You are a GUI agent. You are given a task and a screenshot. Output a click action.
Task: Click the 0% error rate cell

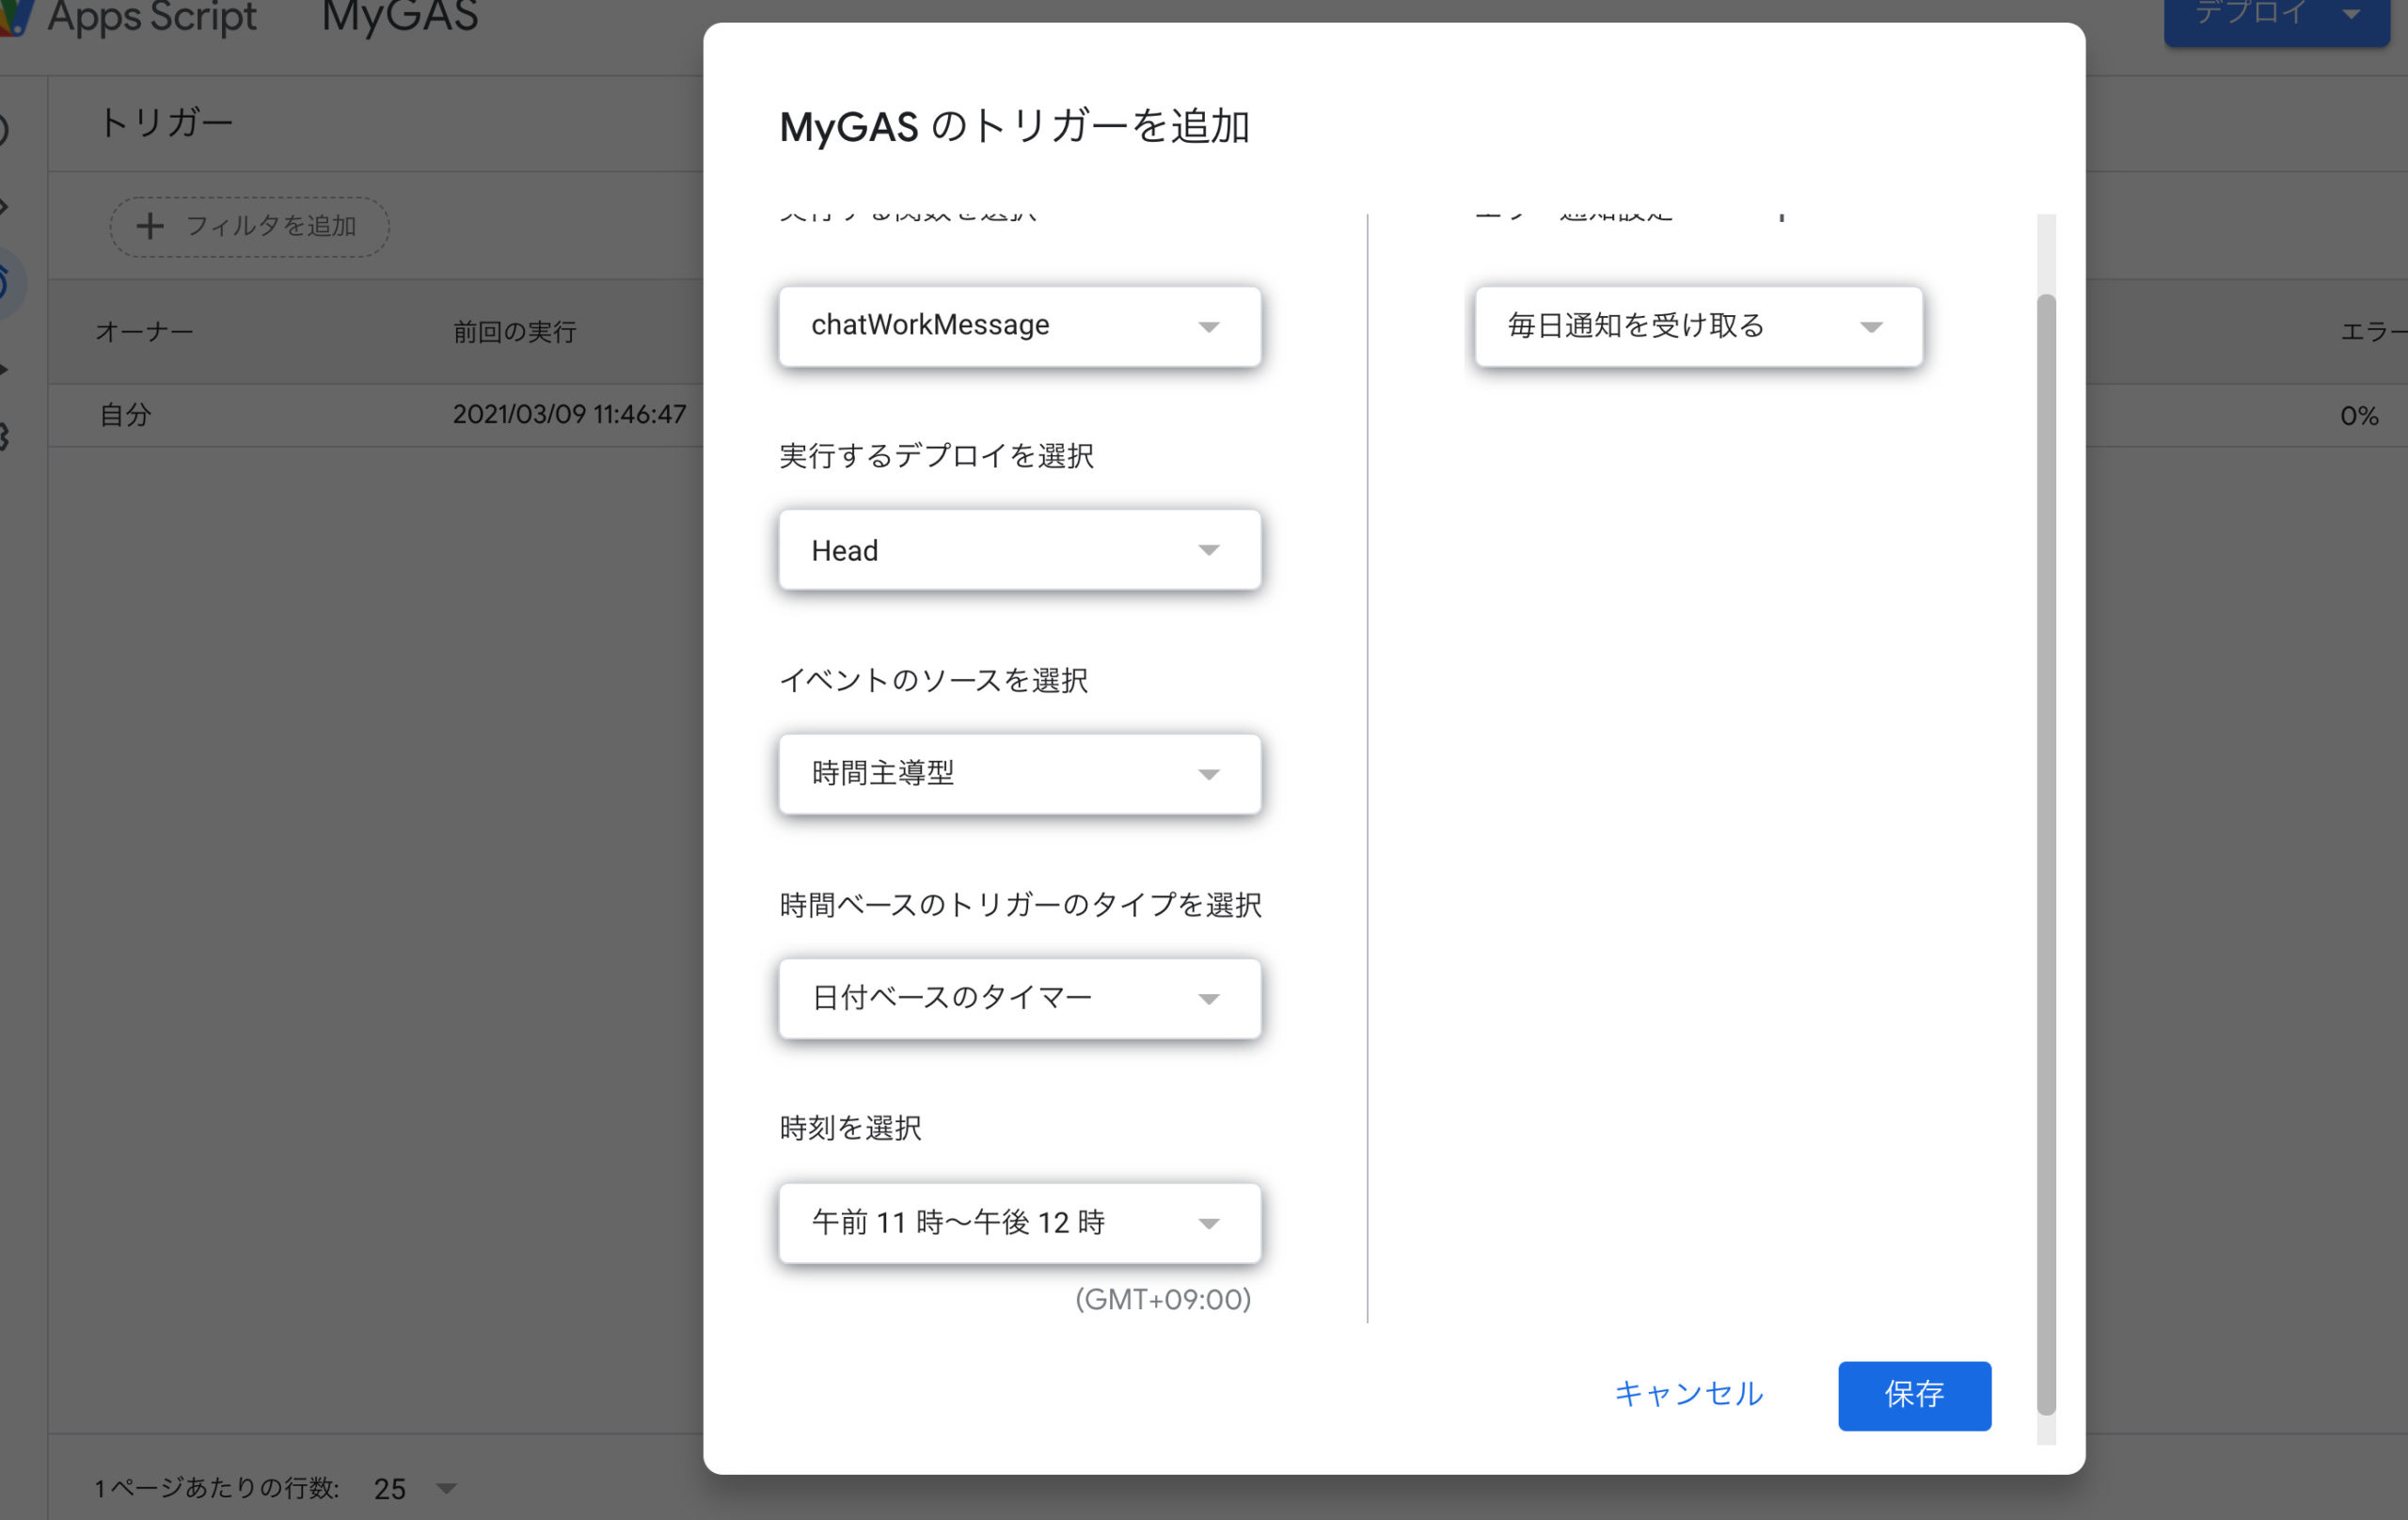[2359, 416]
